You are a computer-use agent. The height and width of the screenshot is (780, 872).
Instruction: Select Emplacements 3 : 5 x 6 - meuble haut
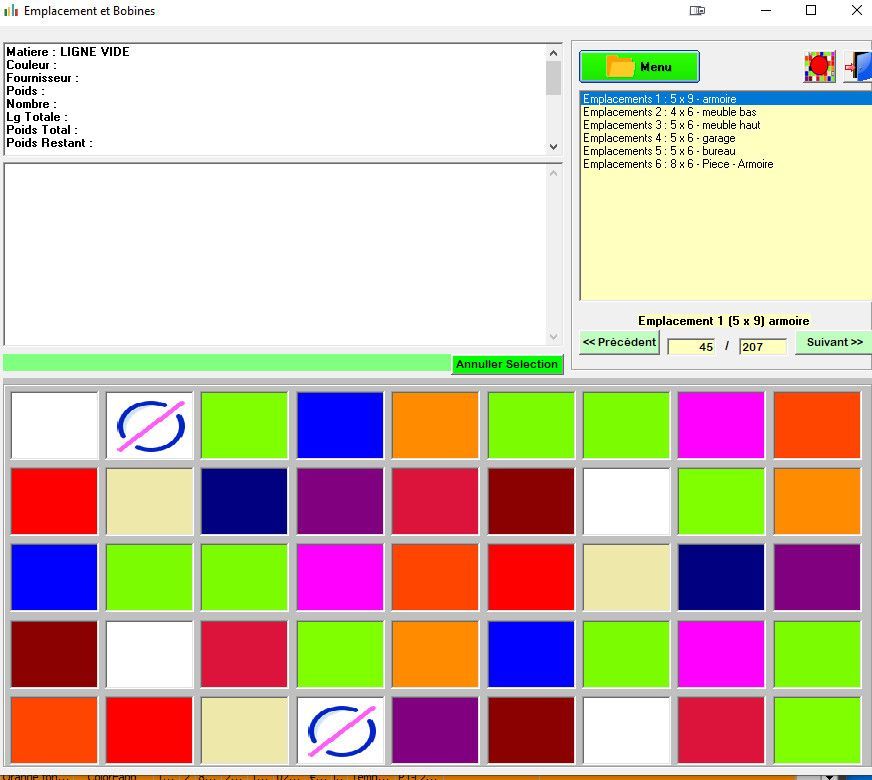tap(726, 125)
